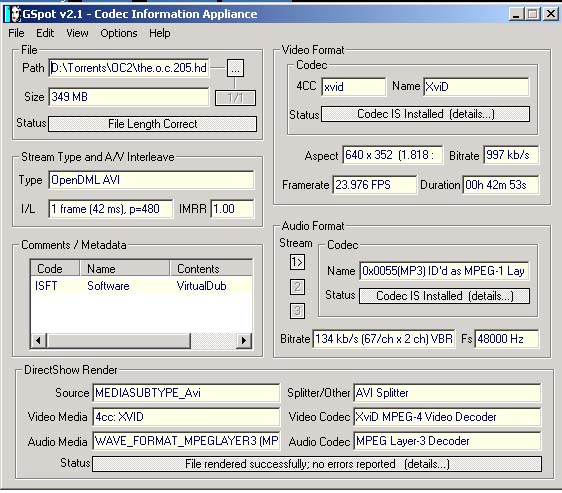Open the File menu
The width and height of the screenshot is (562, 493).
click(x=16, y=33)
